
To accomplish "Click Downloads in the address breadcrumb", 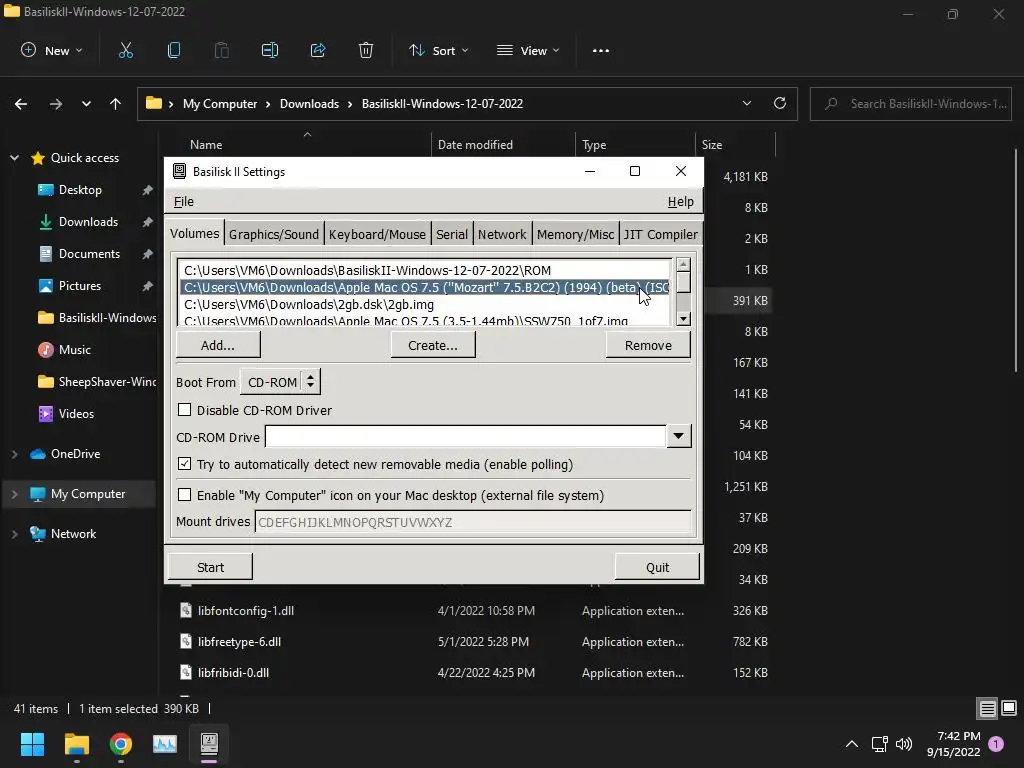I will tap(309, 104).
